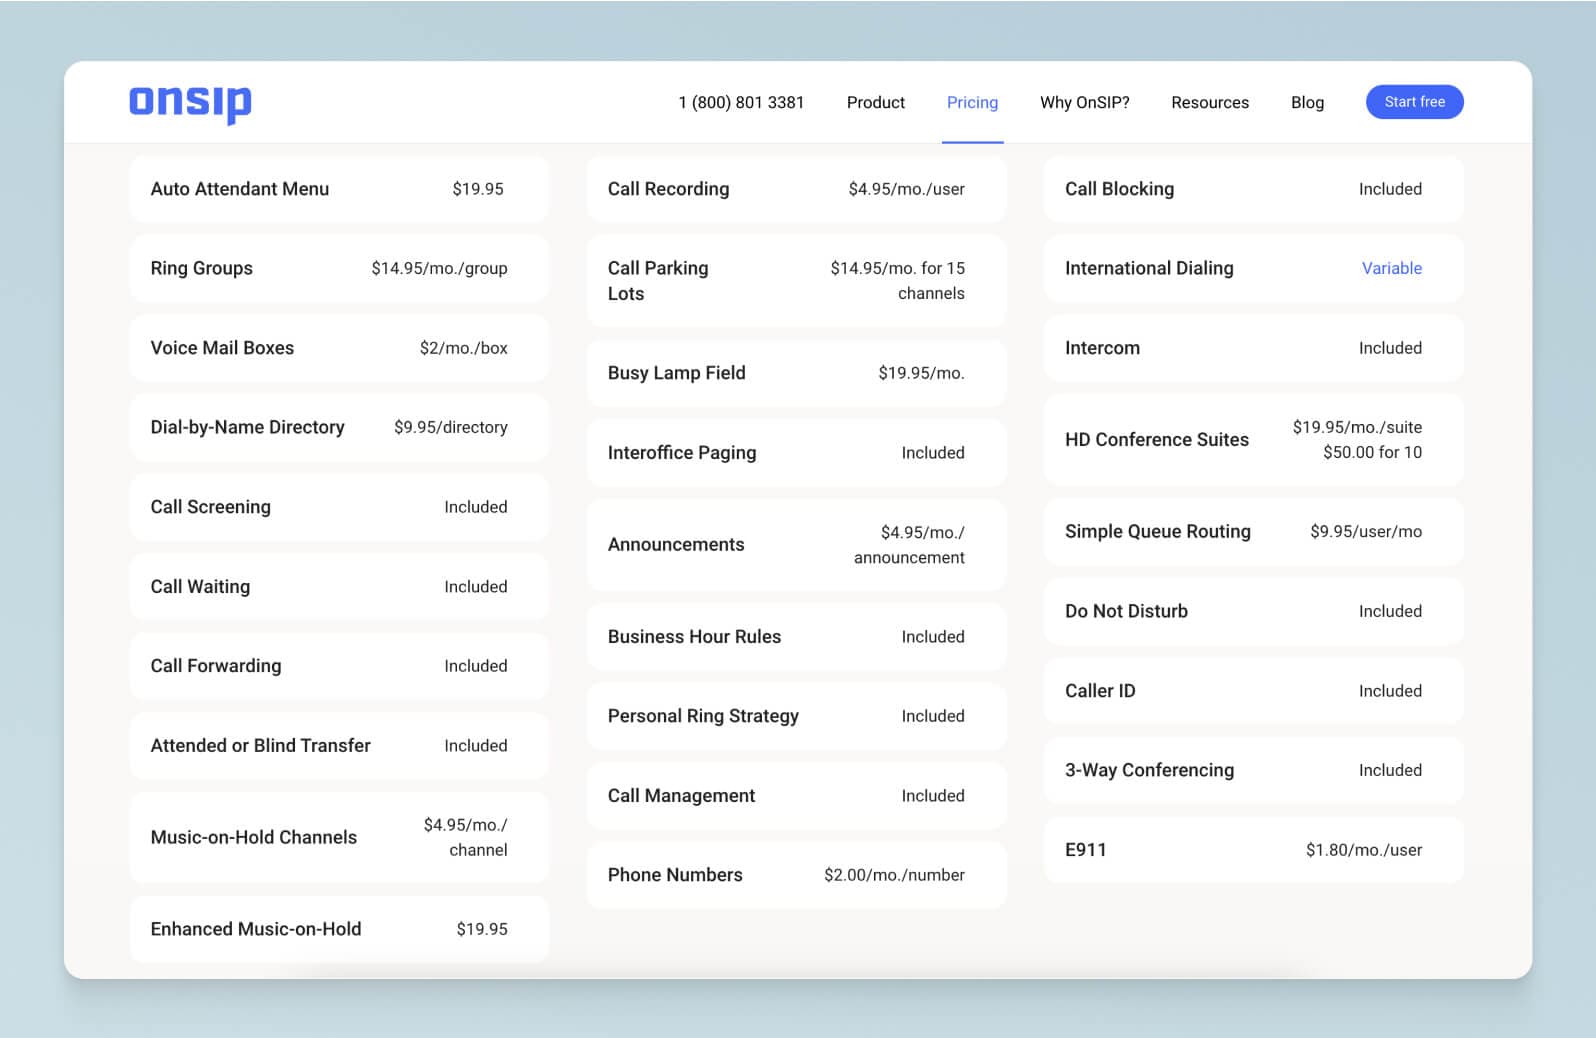The image size is (1596, 1038).
Task: Select the Voice Mail Boxes card
Action: coord(339,348)
